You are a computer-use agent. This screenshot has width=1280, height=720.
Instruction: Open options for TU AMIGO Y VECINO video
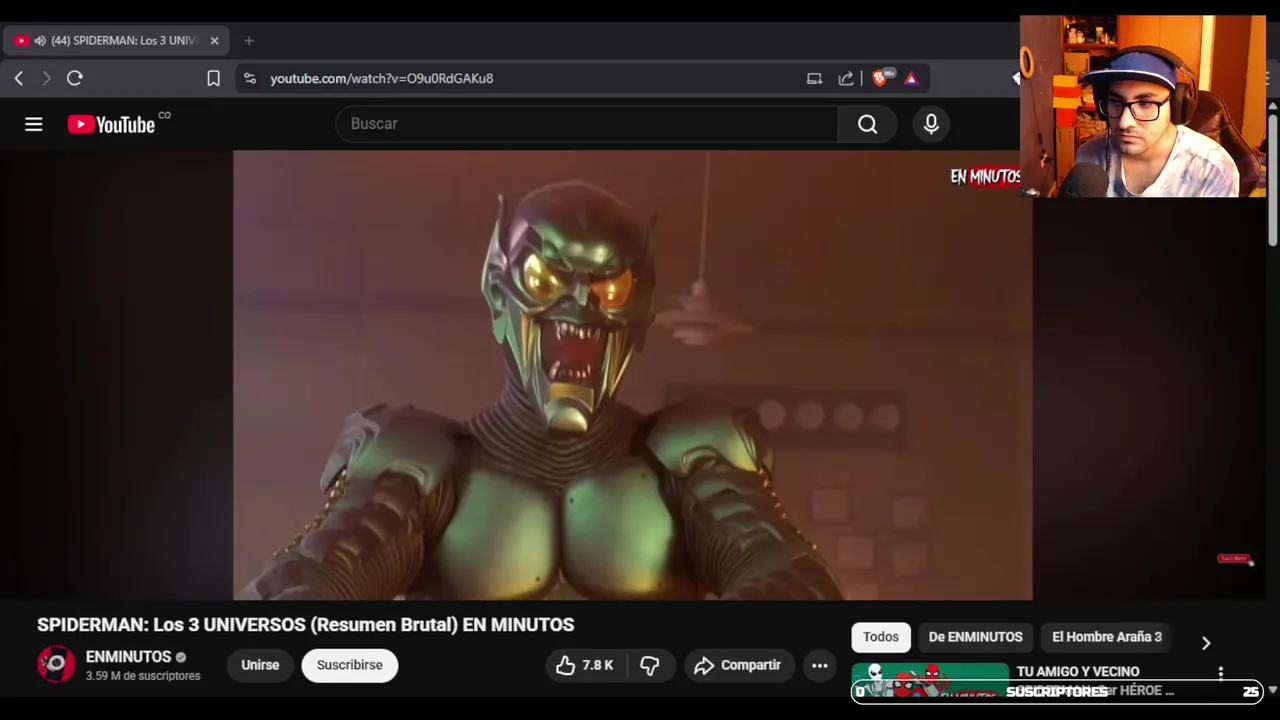(1220, 674)
